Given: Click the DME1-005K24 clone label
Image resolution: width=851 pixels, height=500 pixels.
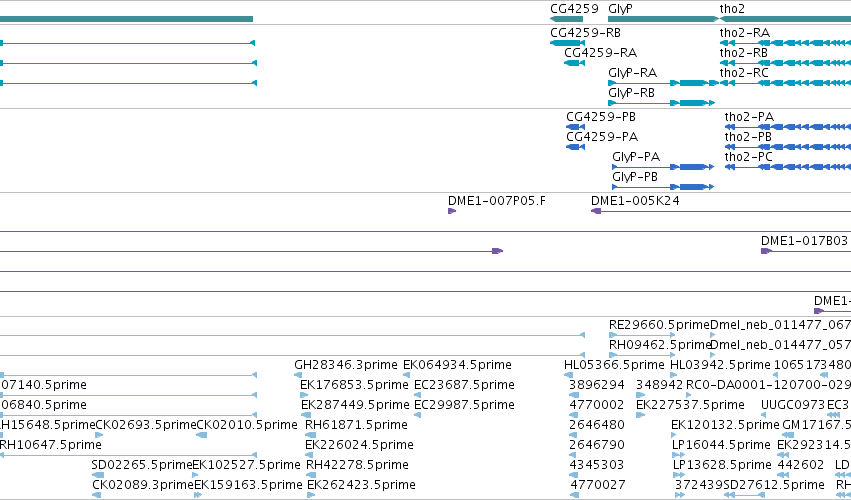Looking at the screenshot, I should click(635, 201).
